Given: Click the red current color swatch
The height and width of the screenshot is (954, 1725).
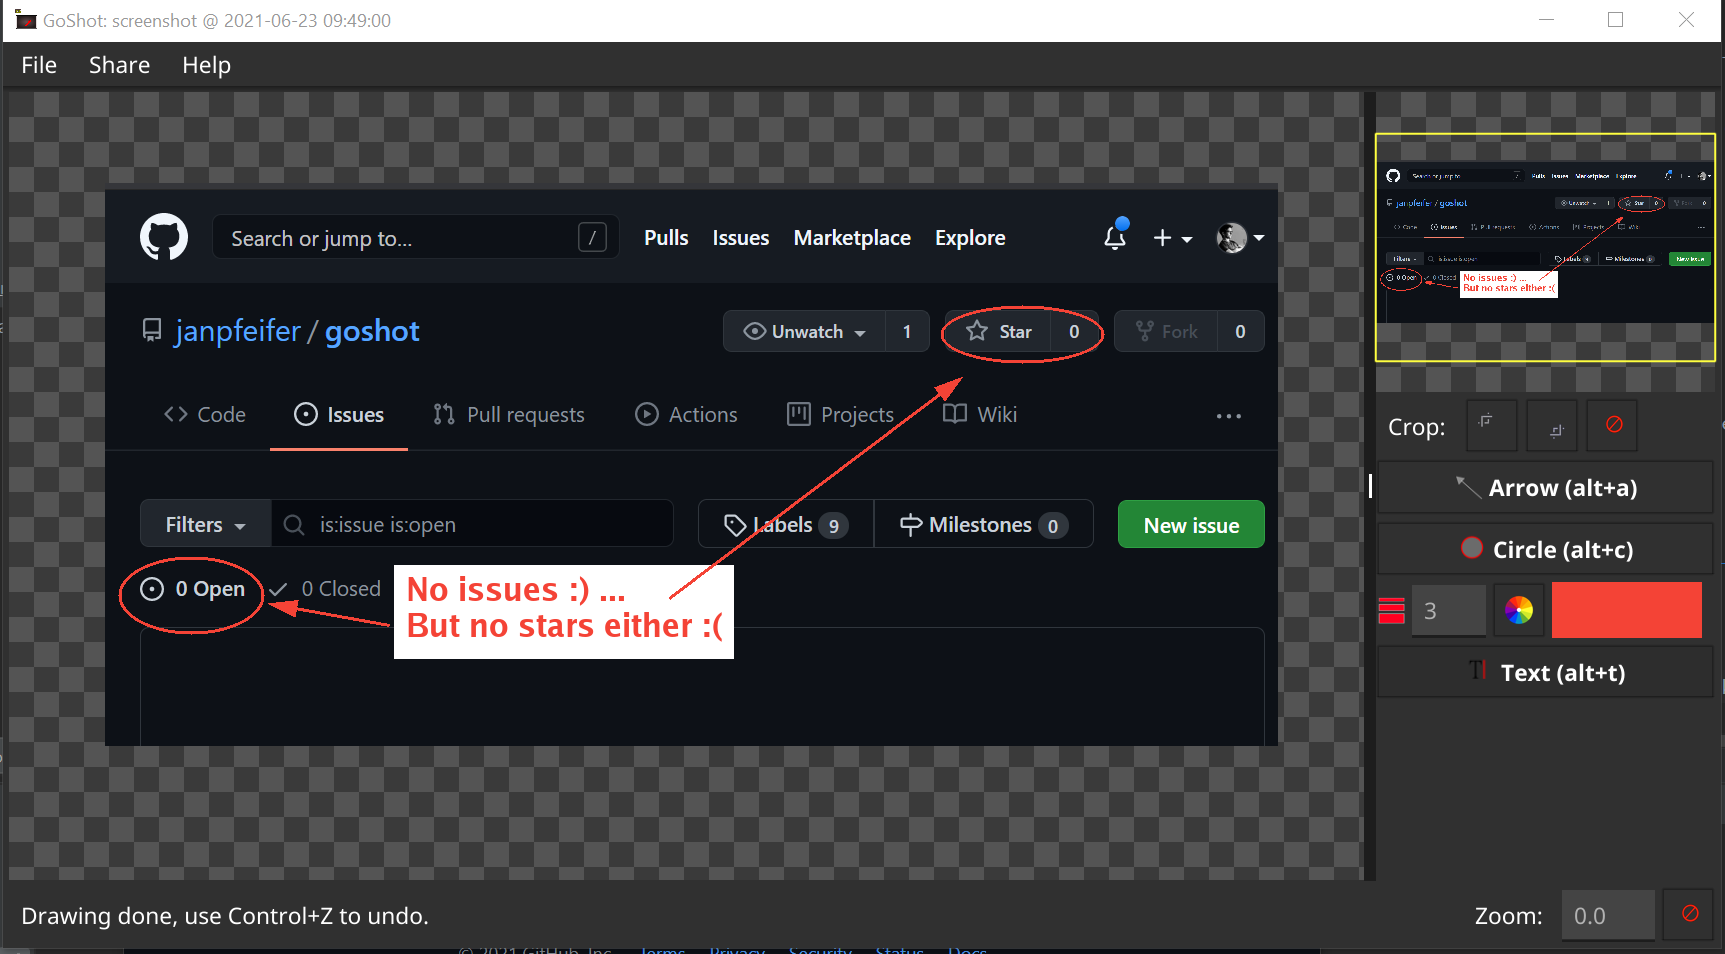Looking at the screenshot, I should coord(1626,610).
